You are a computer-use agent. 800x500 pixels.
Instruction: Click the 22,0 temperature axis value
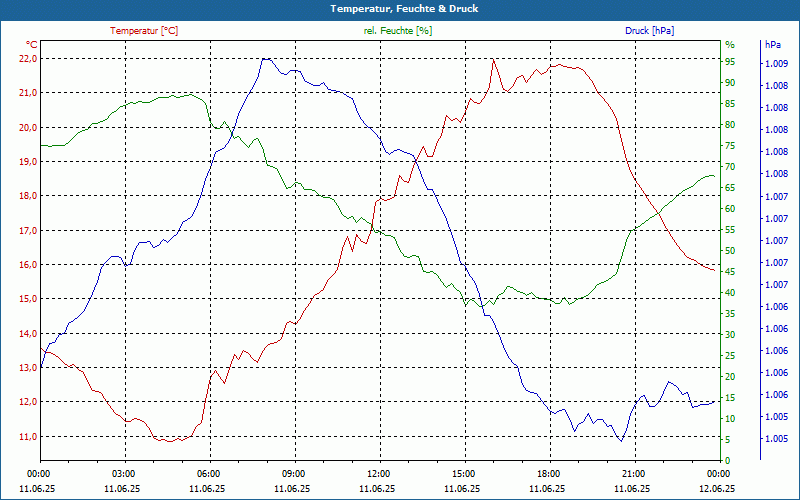28,59
